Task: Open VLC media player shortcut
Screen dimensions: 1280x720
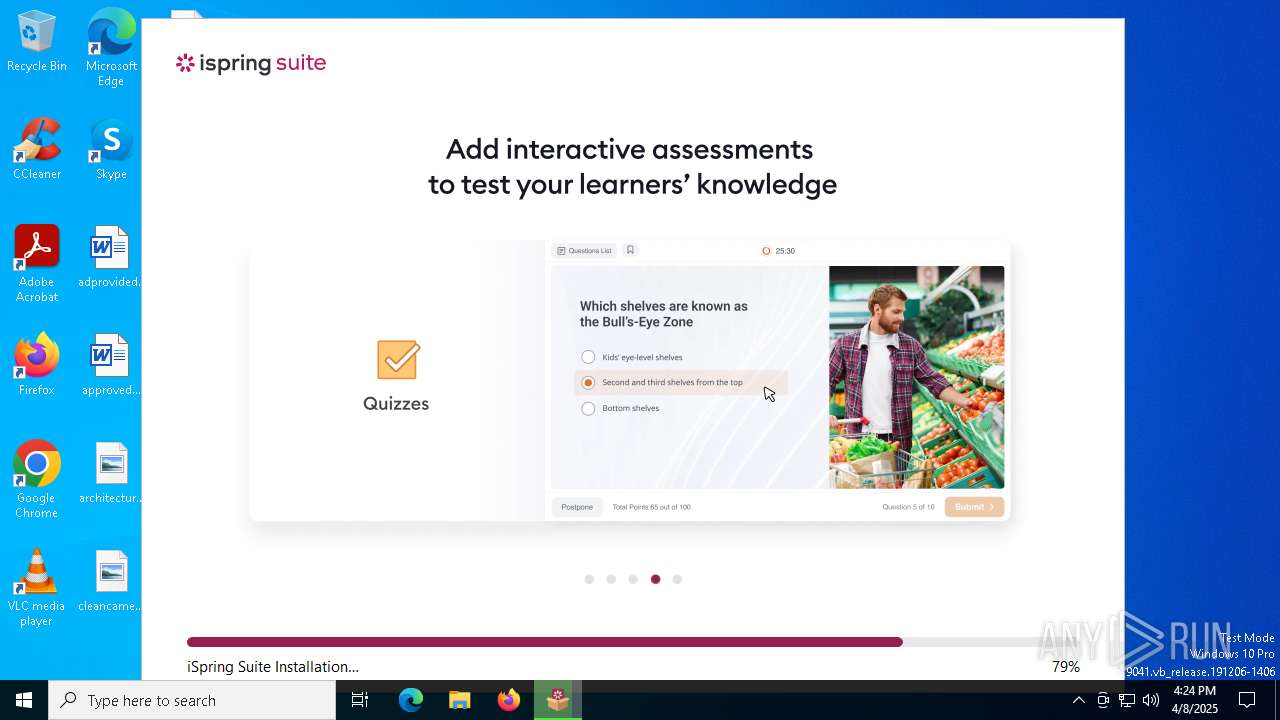Action: (37, 588)
